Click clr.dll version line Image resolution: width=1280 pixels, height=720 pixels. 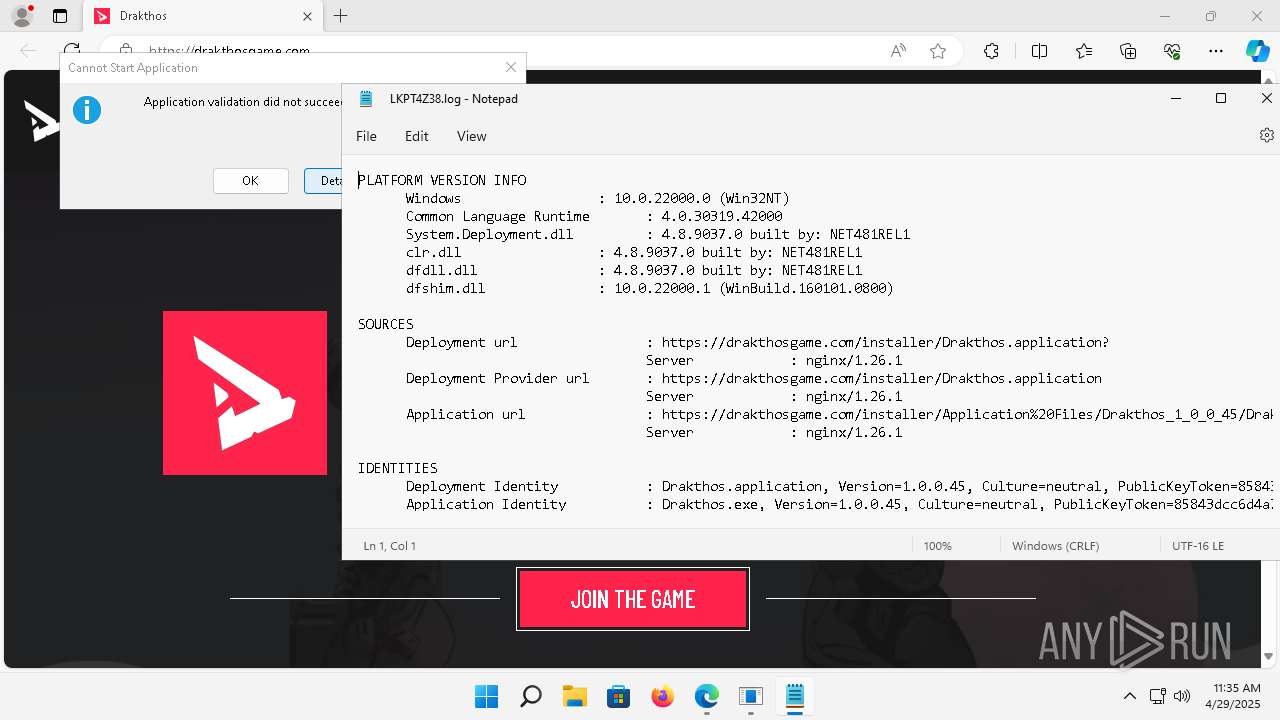634,252
